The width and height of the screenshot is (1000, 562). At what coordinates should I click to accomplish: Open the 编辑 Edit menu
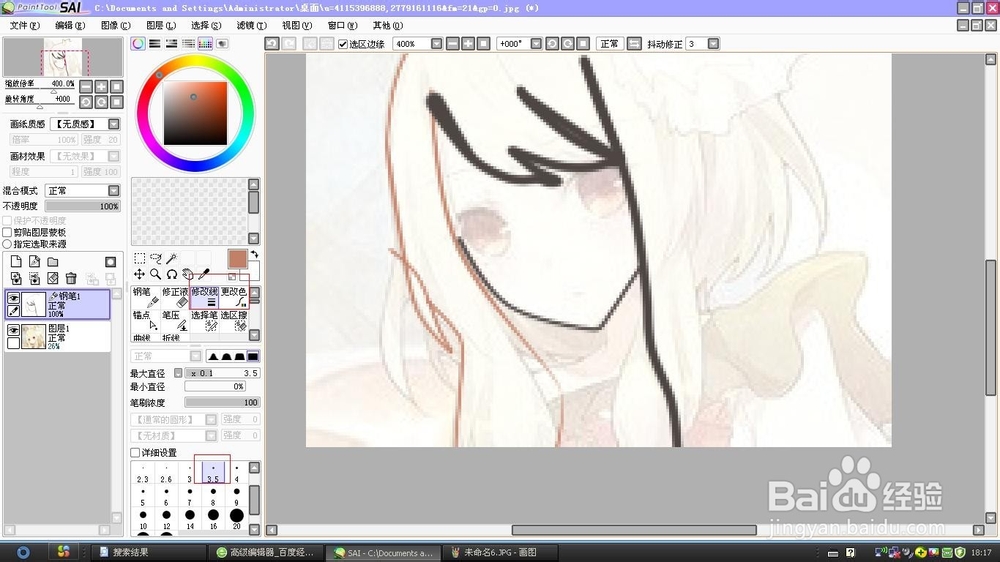[70, 26]
